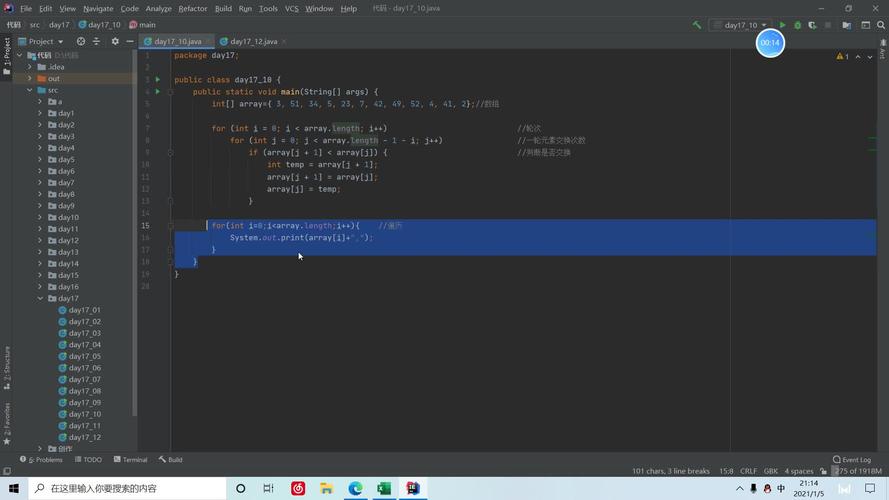Viewport: 889px width, 500px height.
Task: Click the Project panel settings gear icon
Action: [x=115, y=41]
